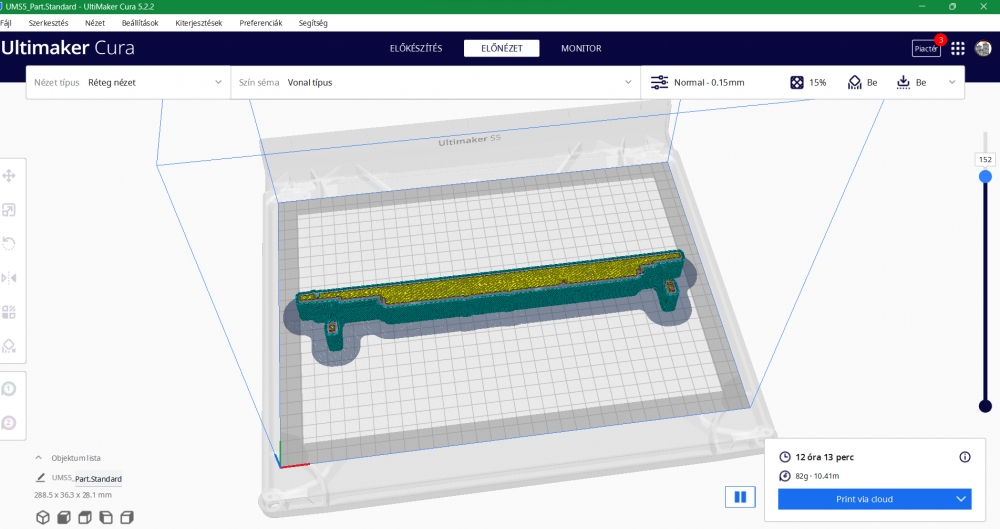Select the Scale tool
1000x529 pixels.
click(x=9, y=210)
